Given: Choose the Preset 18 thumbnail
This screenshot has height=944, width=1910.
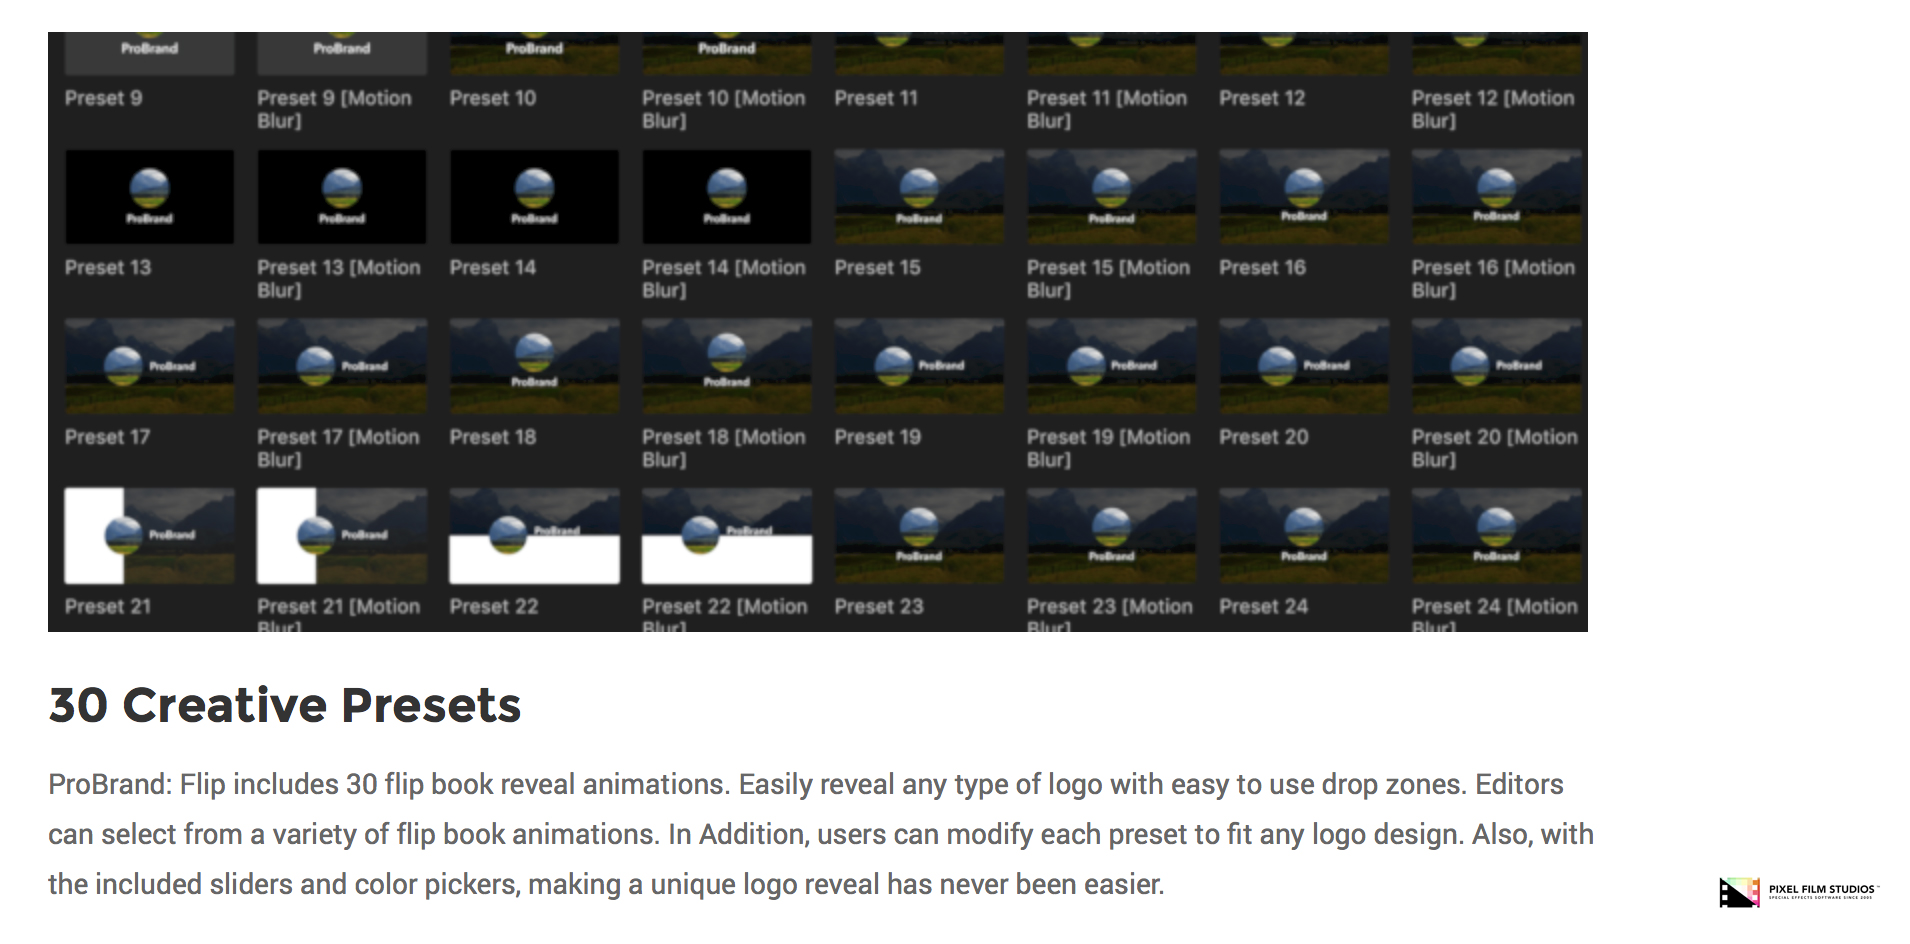Looking at the screenshot, I should [x=534, y=366].
